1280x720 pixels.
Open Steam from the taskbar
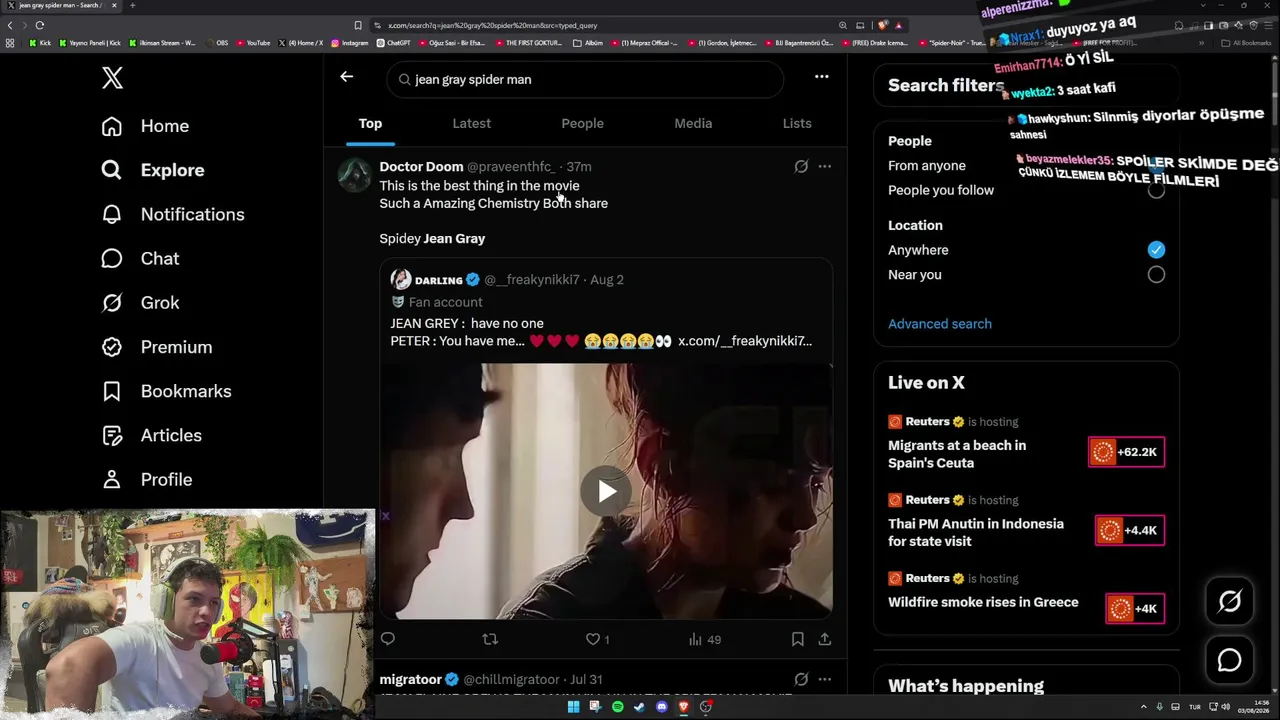click(x=639, y=707)
